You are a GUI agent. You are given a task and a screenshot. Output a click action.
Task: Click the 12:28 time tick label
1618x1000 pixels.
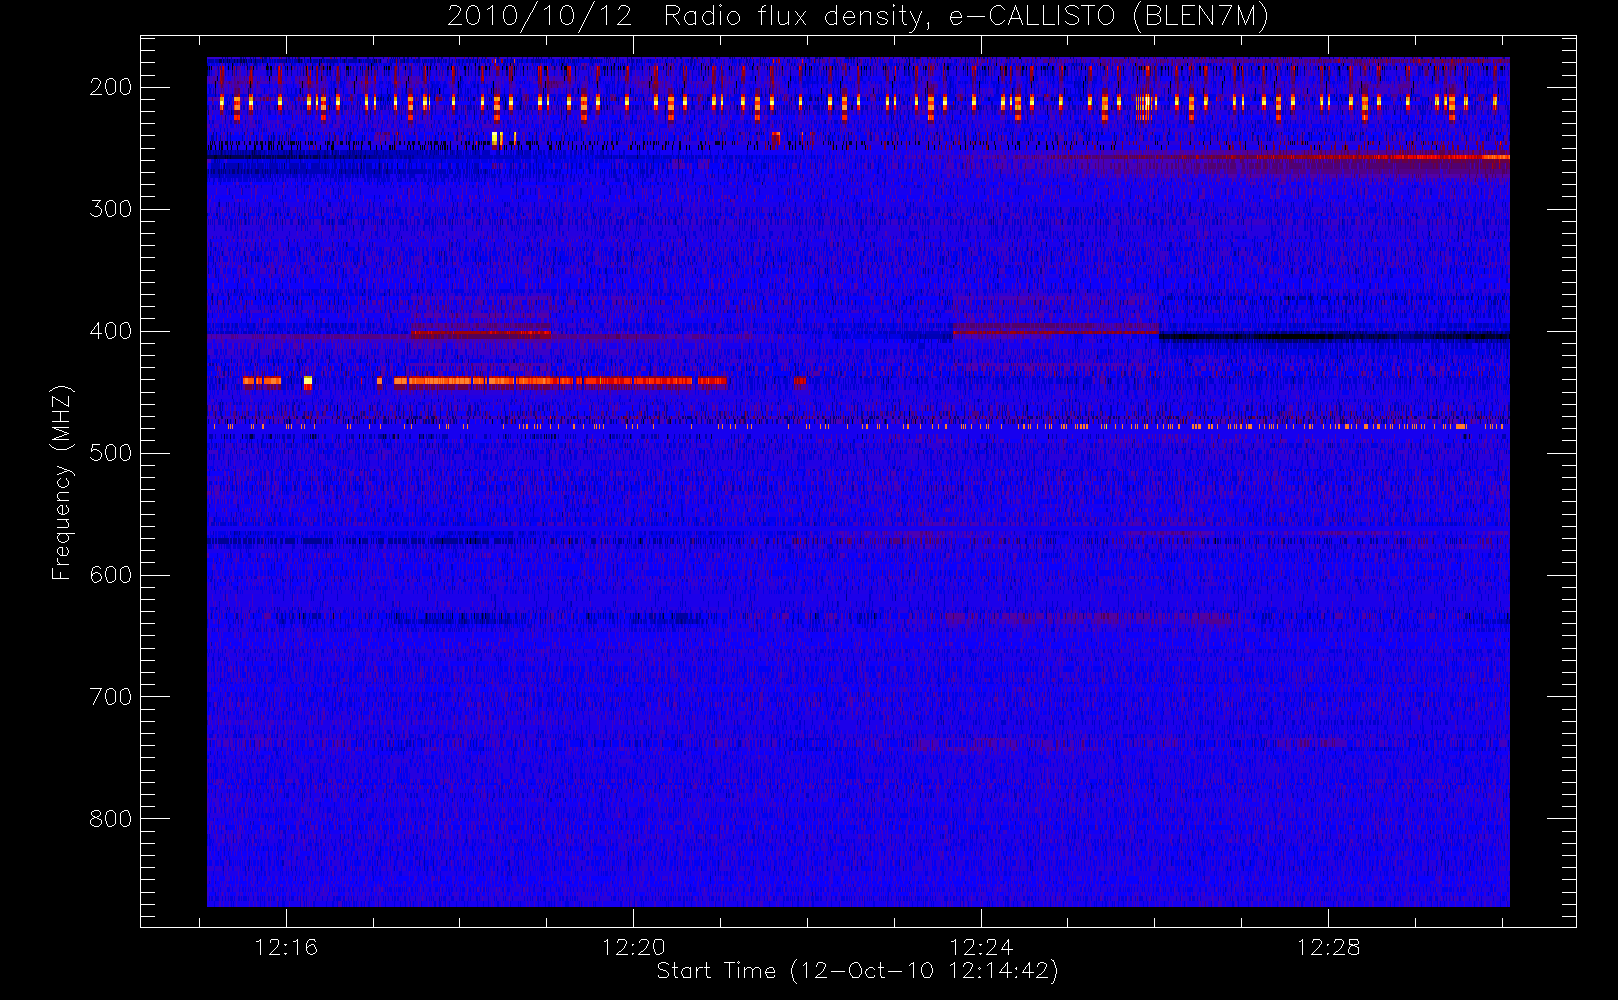point(1329,947)
